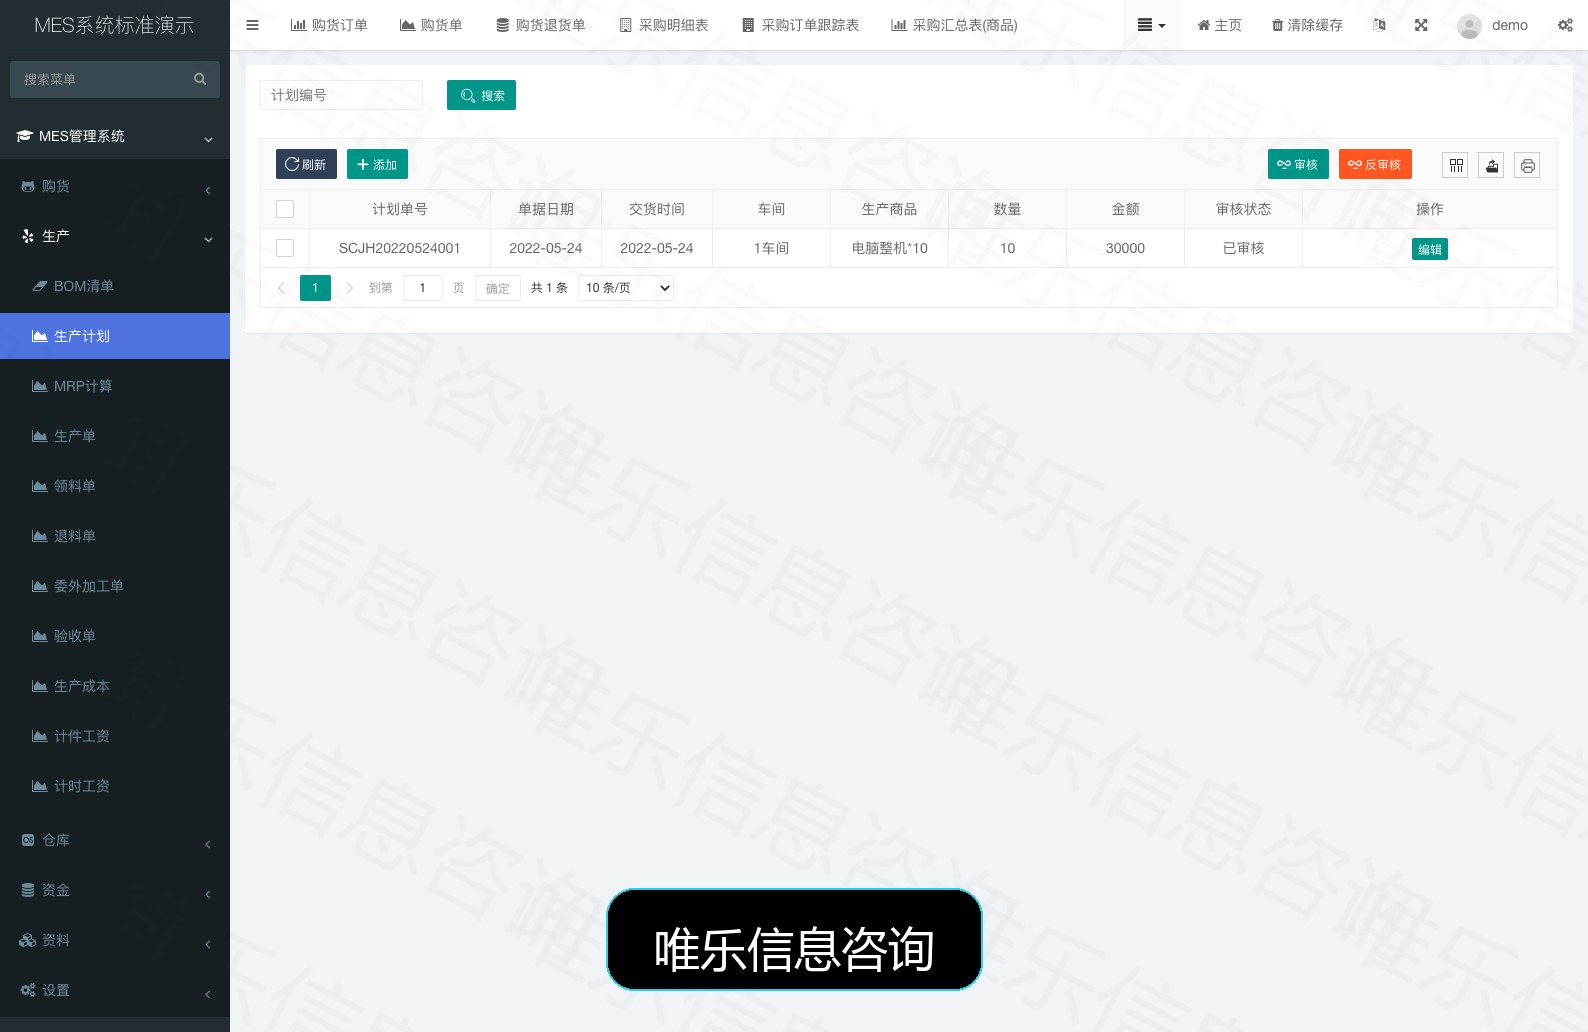The width and height of the screenshot is (1588, 1032).
Task: Click the green 搜索 search button
Action: click(x=481, y=95)
